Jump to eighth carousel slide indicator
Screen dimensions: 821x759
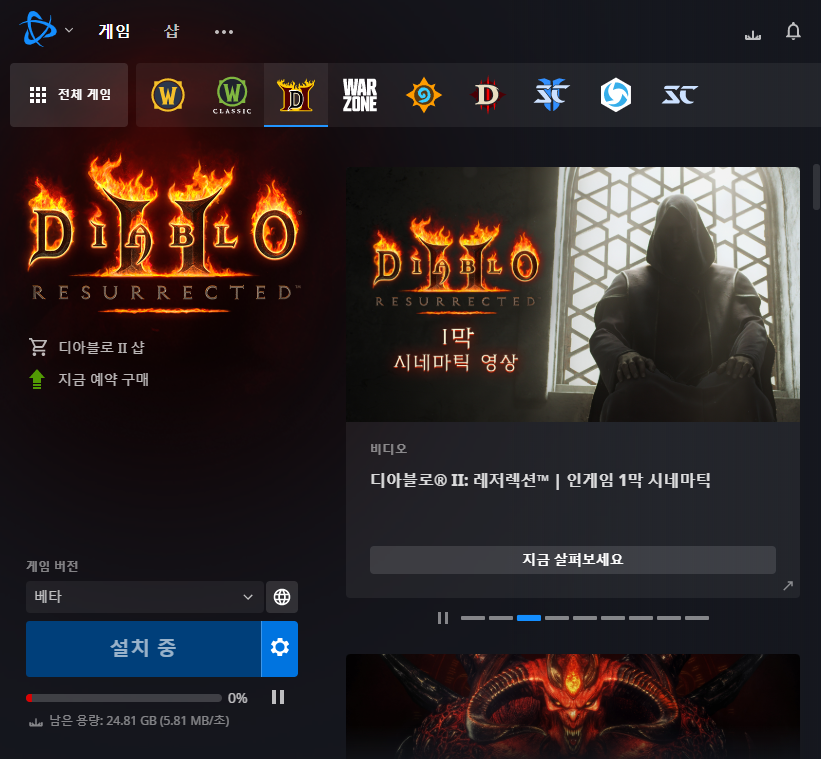click(669, 618)
